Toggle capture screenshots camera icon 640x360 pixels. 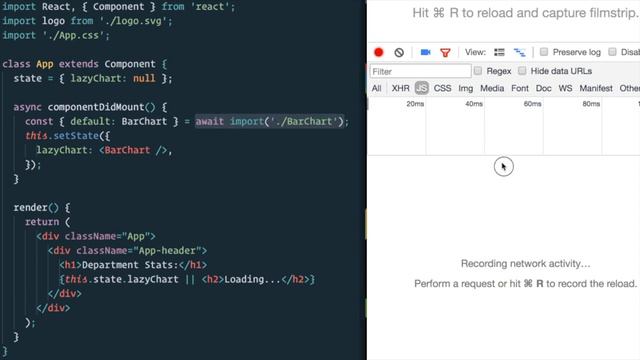(426, 52)
